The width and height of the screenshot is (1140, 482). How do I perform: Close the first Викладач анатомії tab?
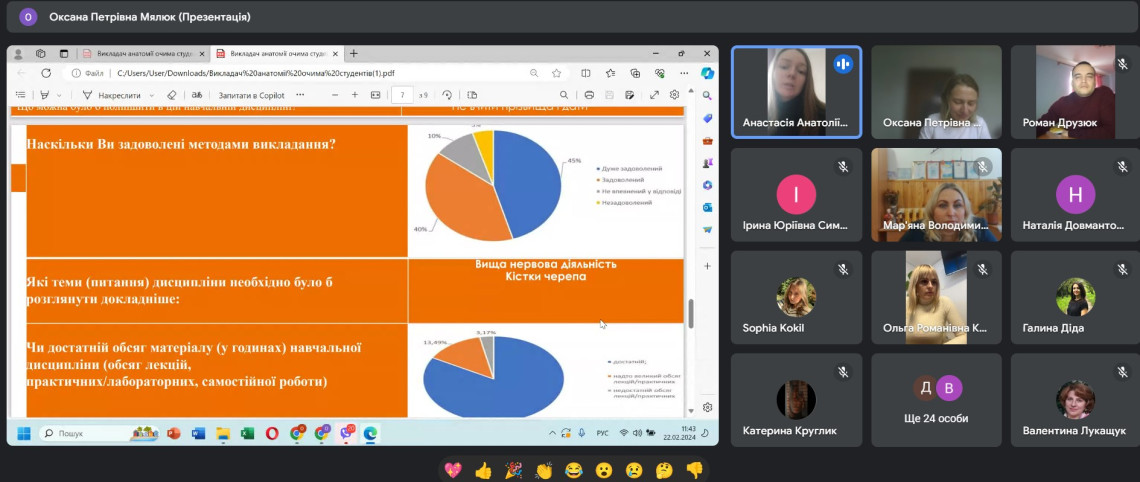[x=202, y=54]
